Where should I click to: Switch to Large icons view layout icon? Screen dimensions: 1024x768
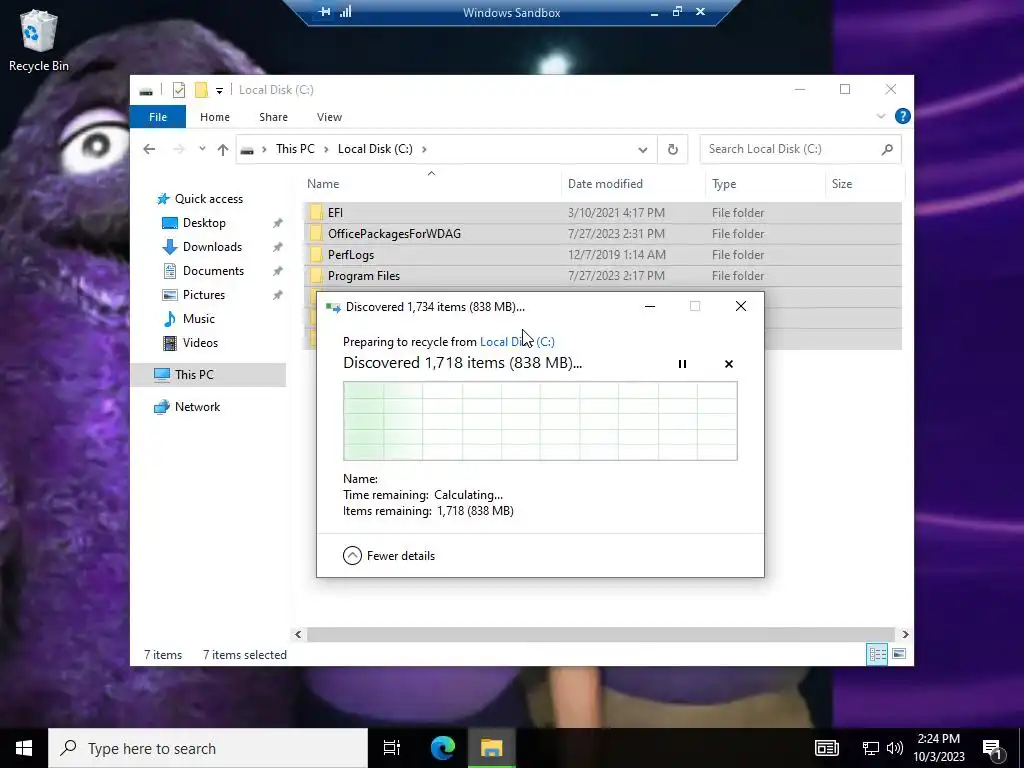899,654
